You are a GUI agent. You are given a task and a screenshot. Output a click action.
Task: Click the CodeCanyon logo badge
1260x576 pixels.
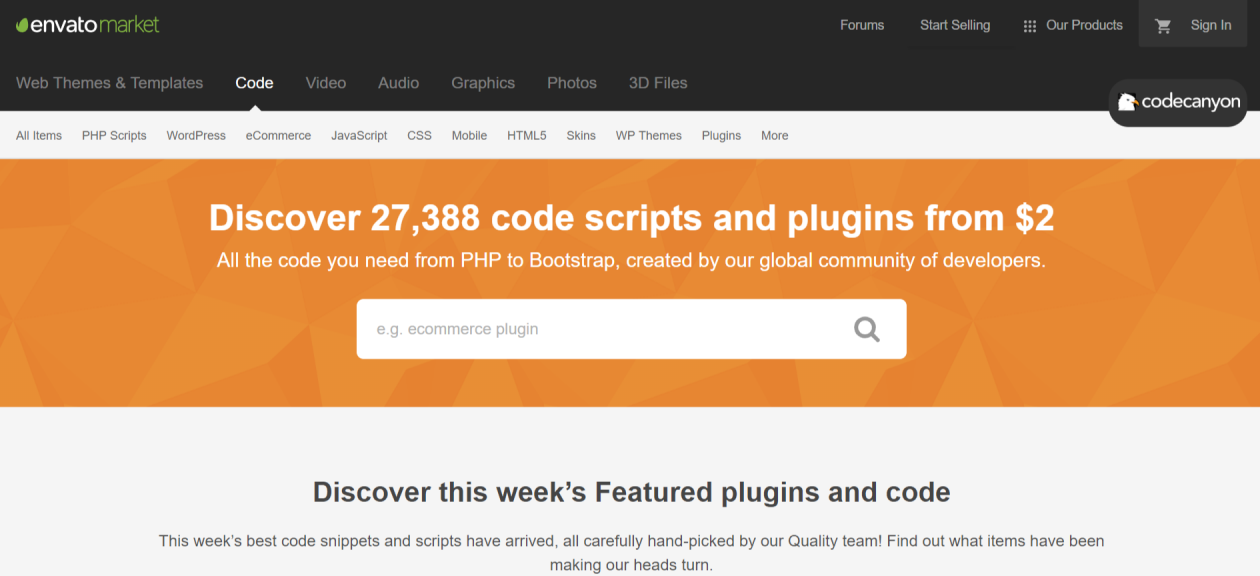click(x=1178, y=102)
